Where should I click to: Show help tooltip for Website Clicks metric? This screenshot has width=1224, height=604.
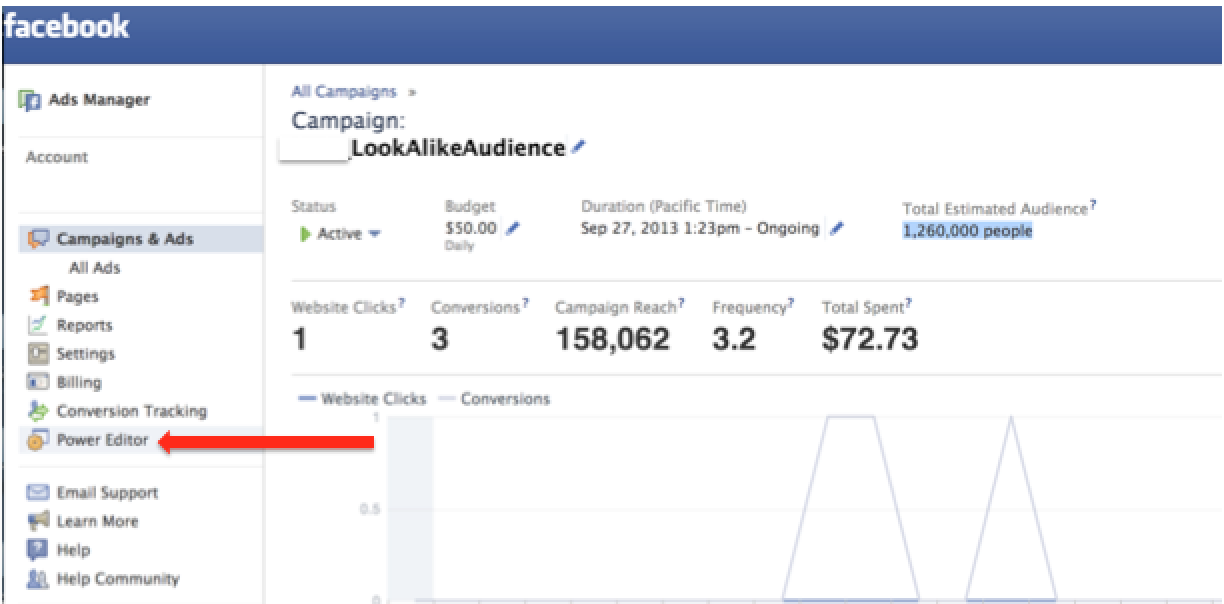pyautogui.click(x=403, y=302)
